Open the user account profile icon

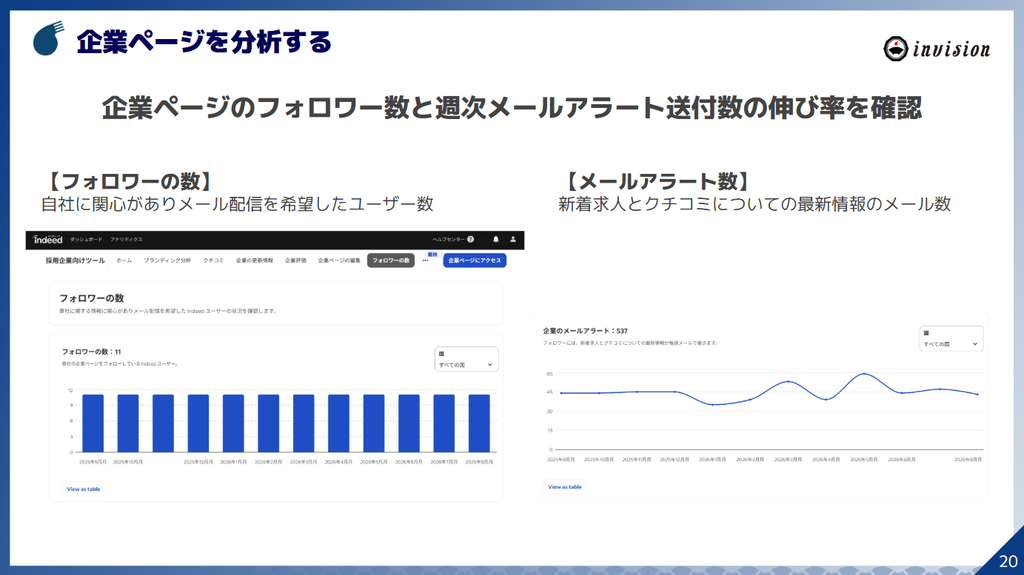tap(513, 240)
